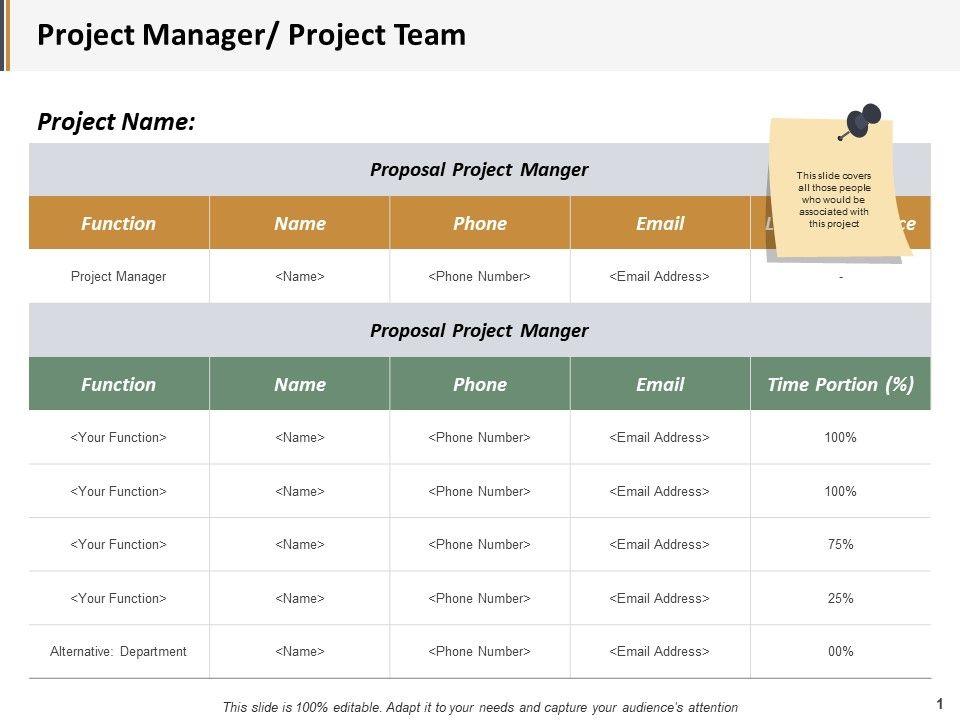Viewport: 960px width, 720px height.
Task: Click the Email Address cell in Project Manager row
Action: (x=660, y=276)
